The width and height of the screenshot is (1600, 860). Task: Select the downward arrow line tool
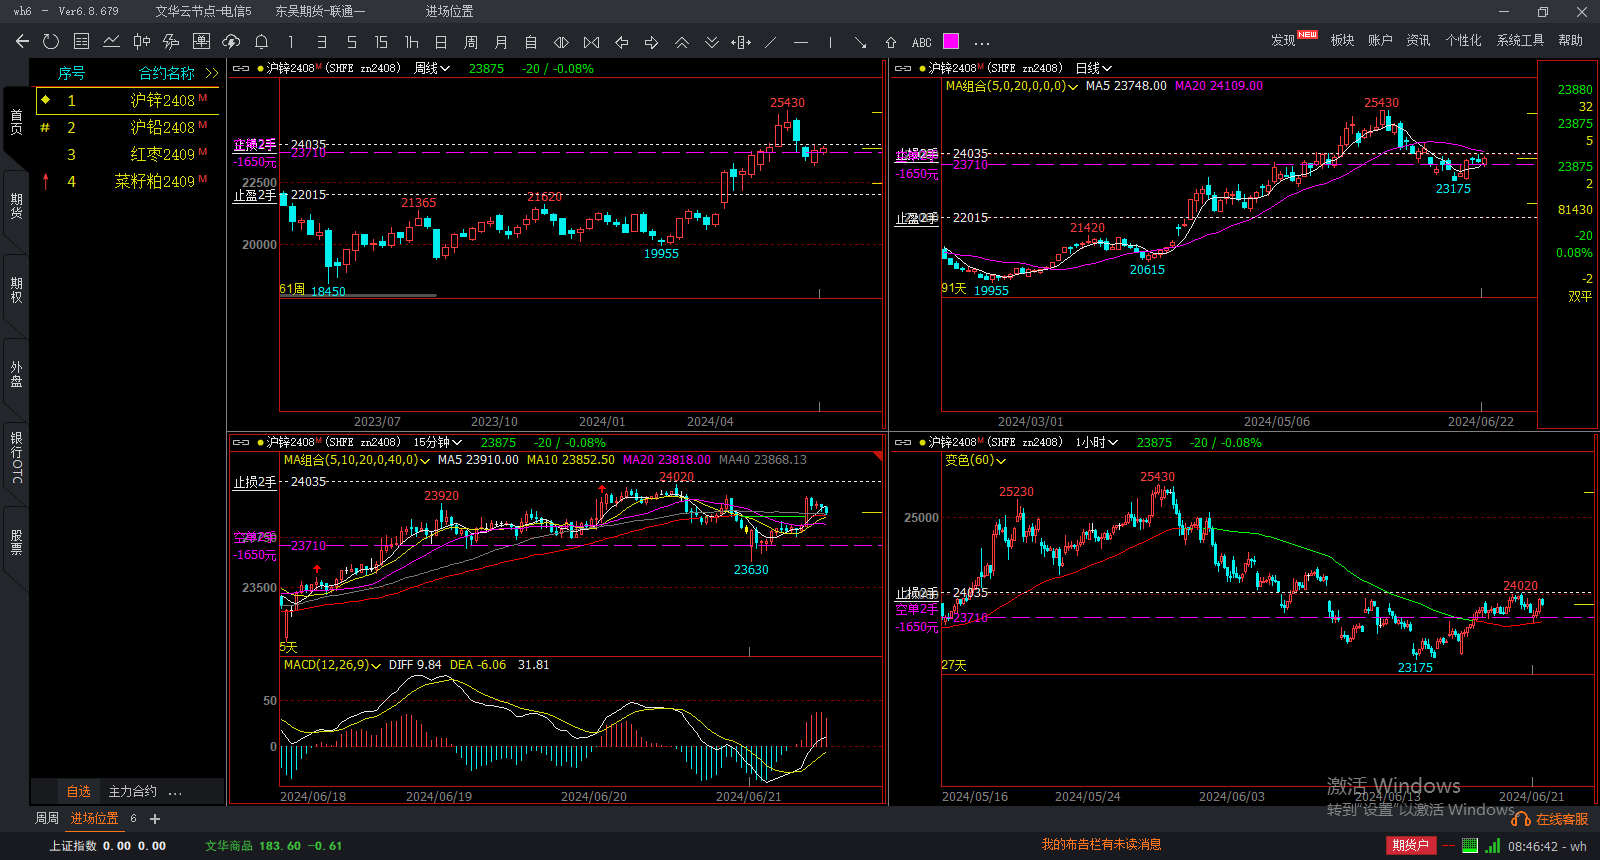coord(860,42)
